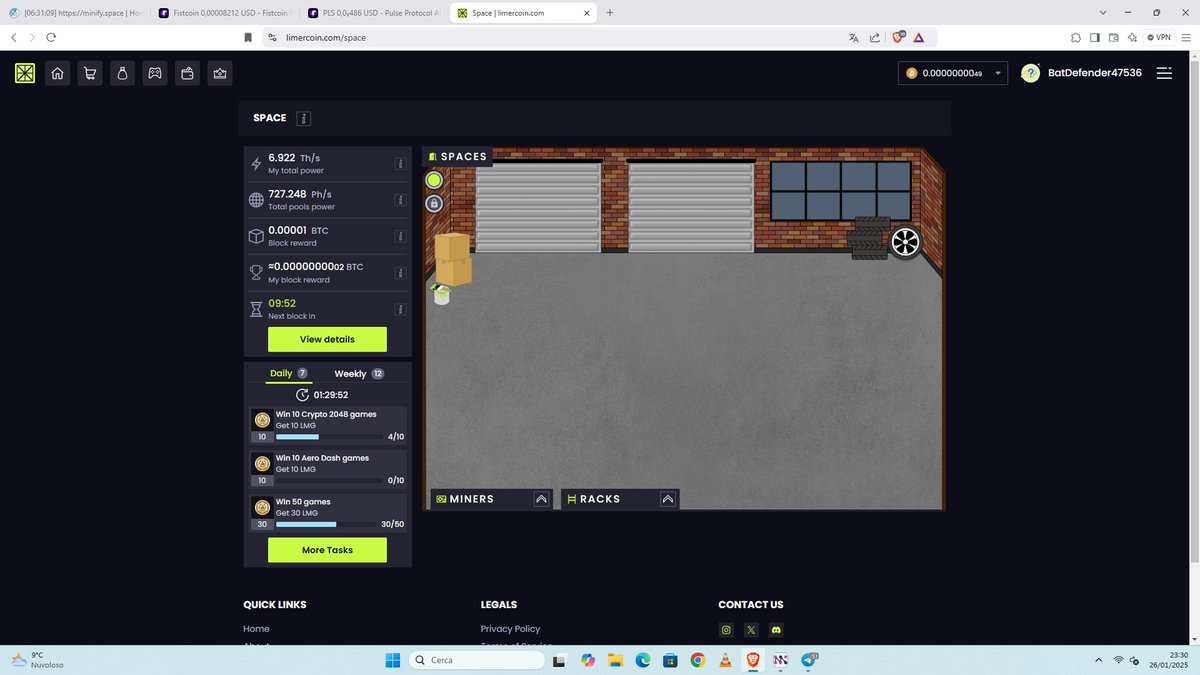
Task: Open the wallet icon in navbar
Action: pos(187,73)
